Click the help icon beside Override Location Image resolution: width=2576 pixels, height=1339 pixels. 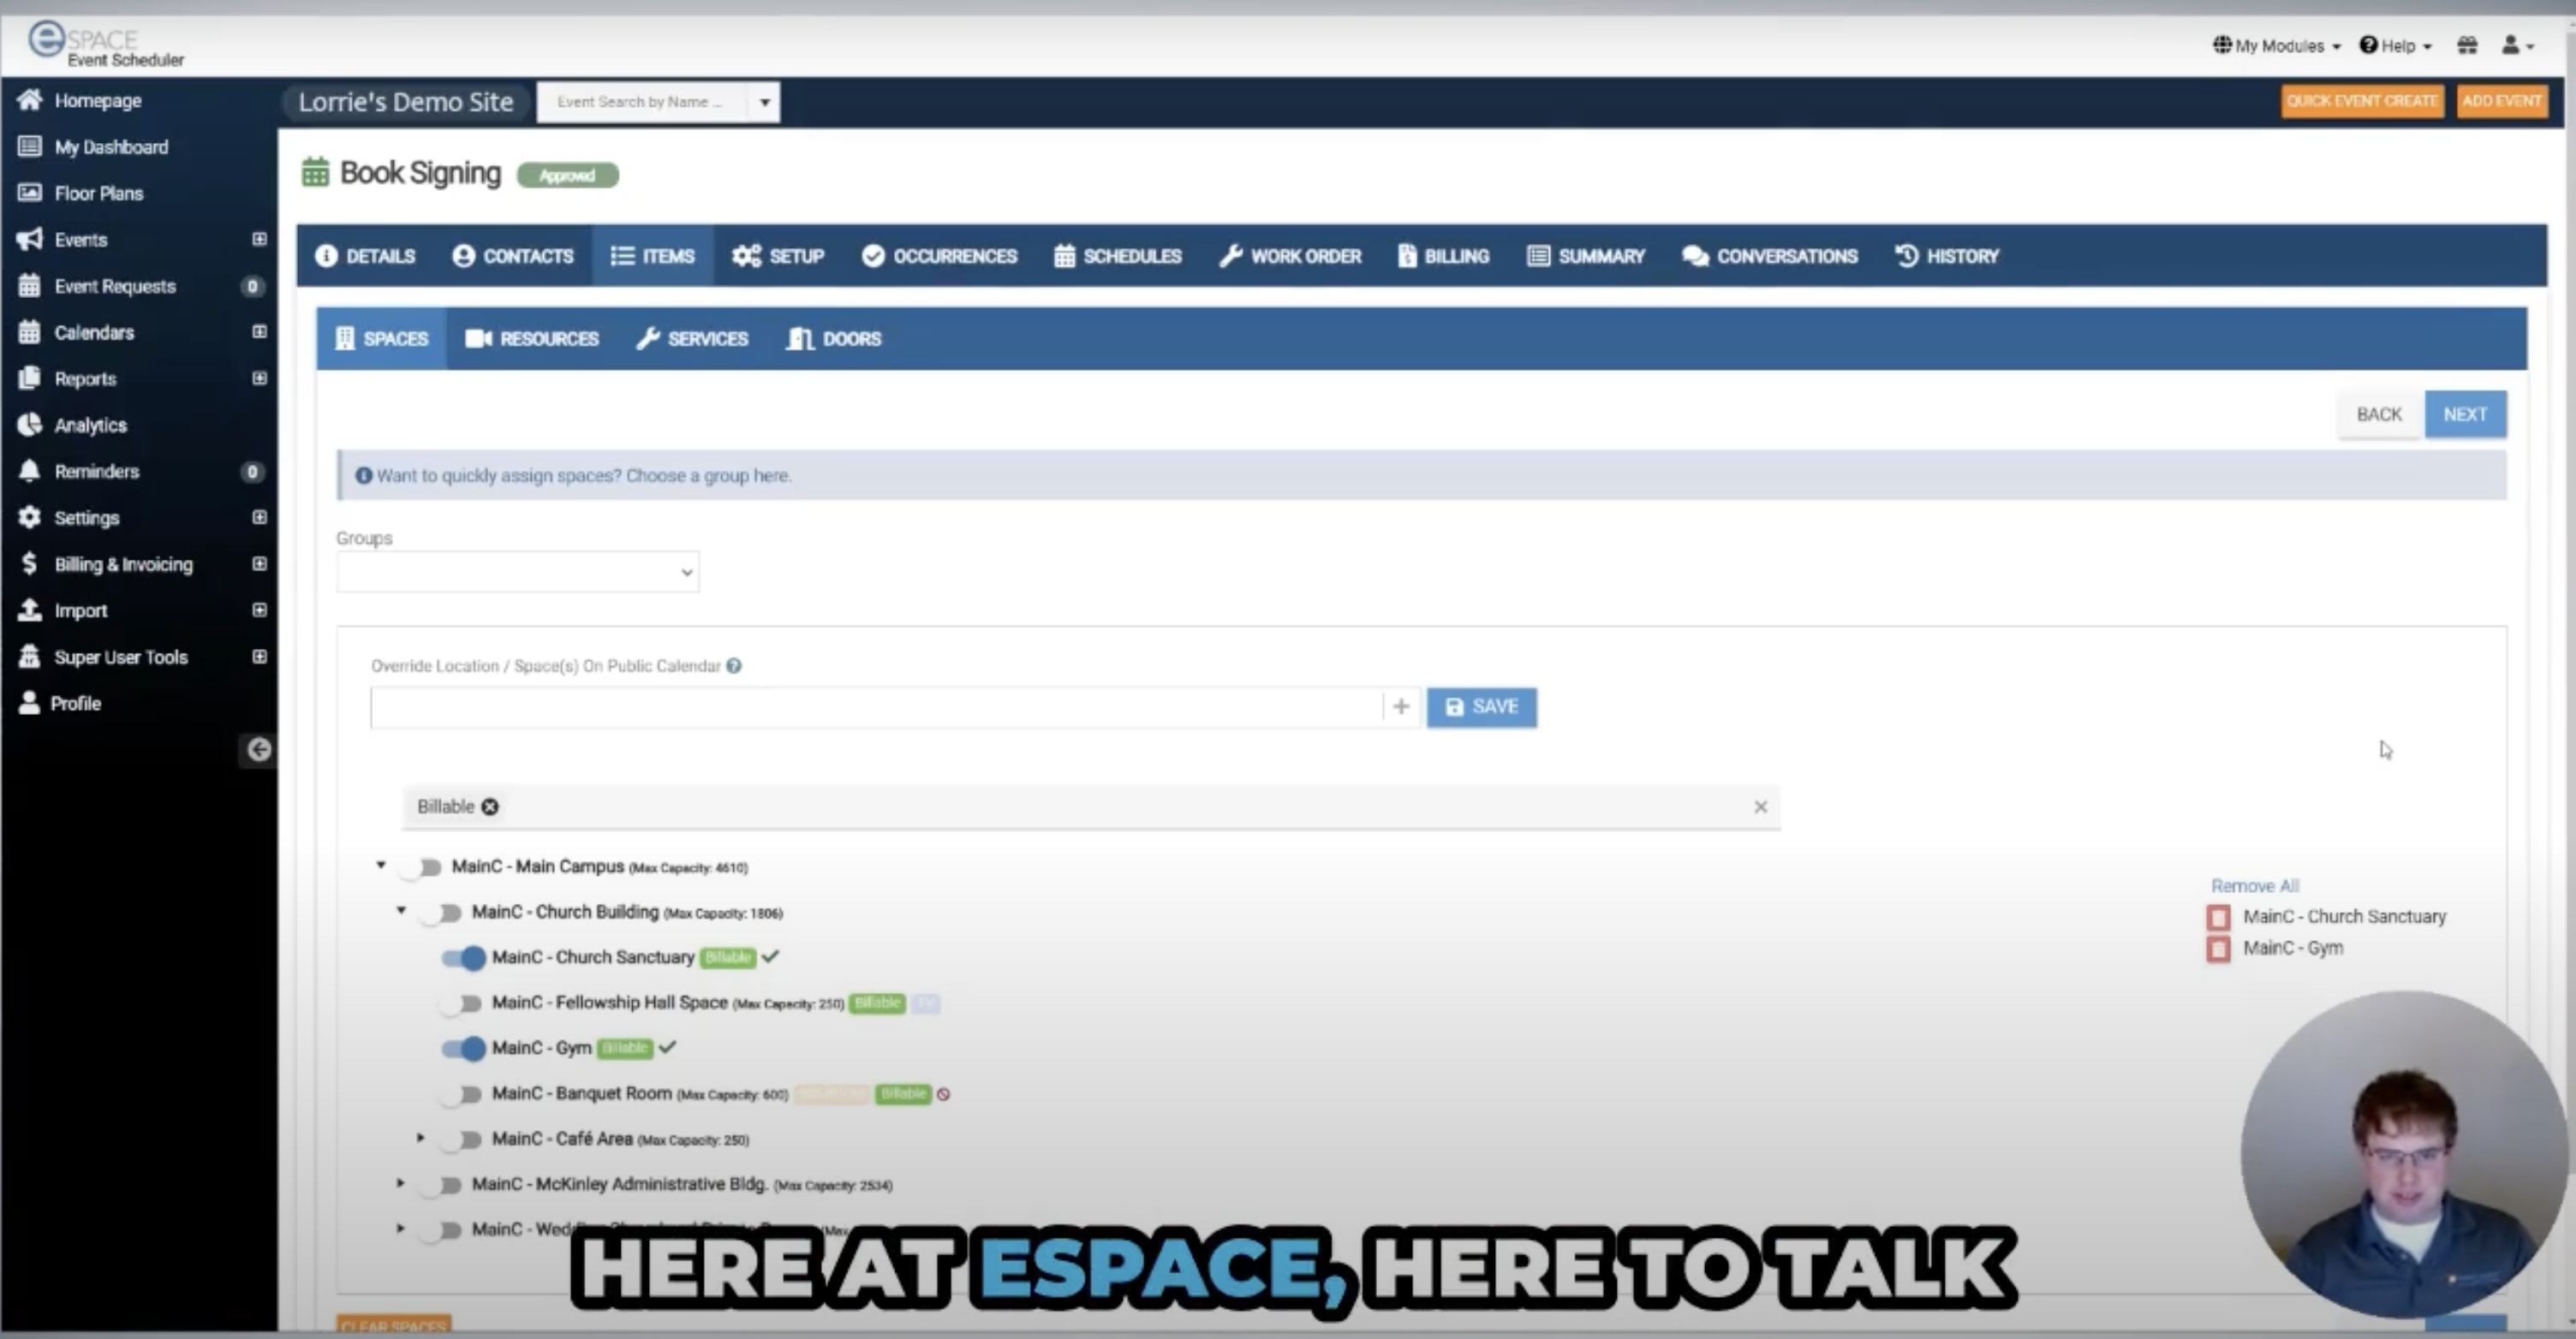click(x=734, y=666)
